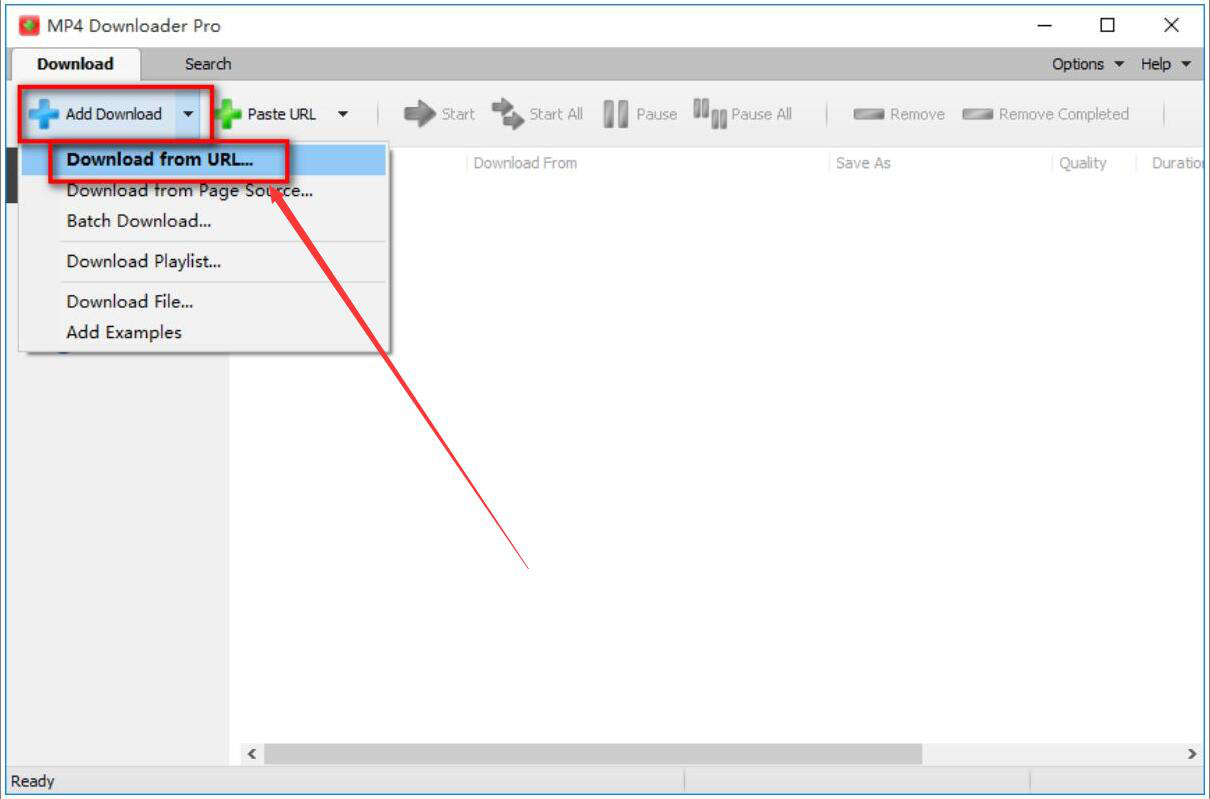This screenshot has height=799, width=1210.
Task: Click the MP4 Downloader Pro app icon
Action: [29, 25]
